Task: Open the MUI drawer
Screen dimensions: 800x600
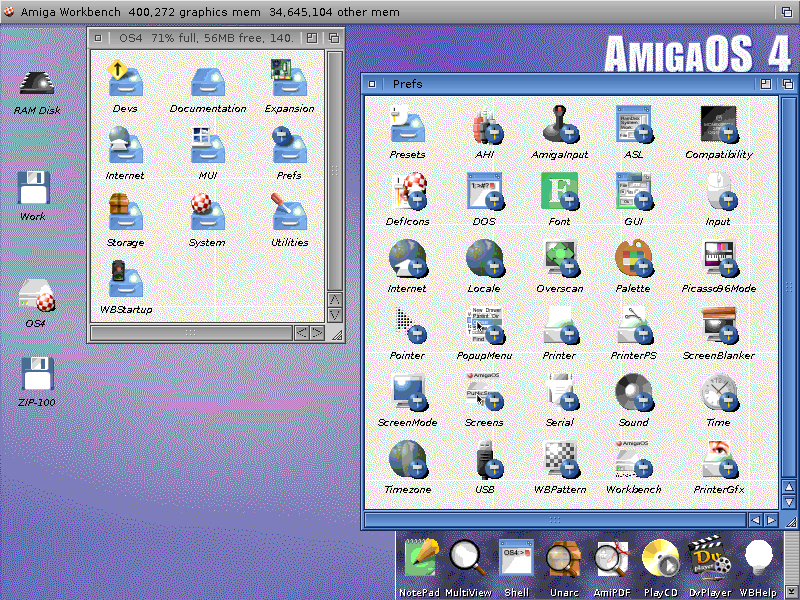Action: click(x=208, y=146)
